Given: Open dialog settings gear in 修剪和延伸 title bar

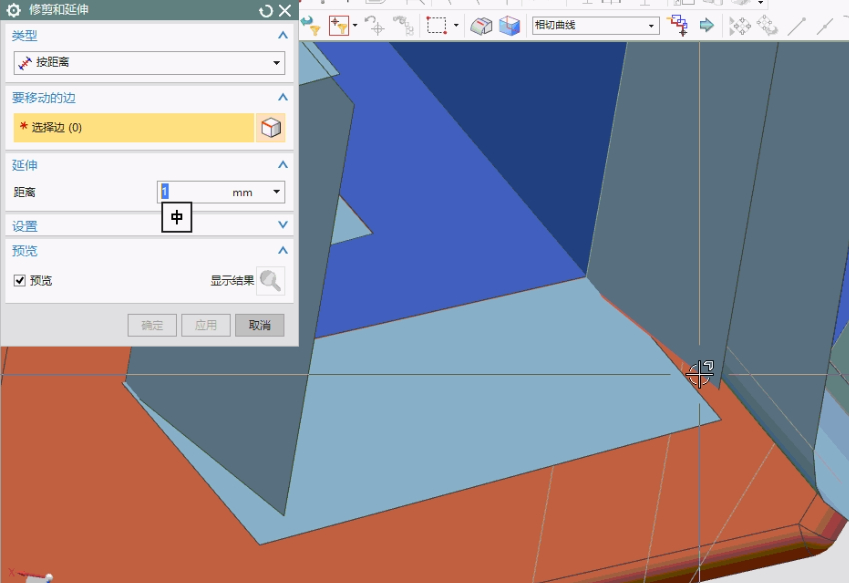Looking at the screenshot, I should coord(14,10).
